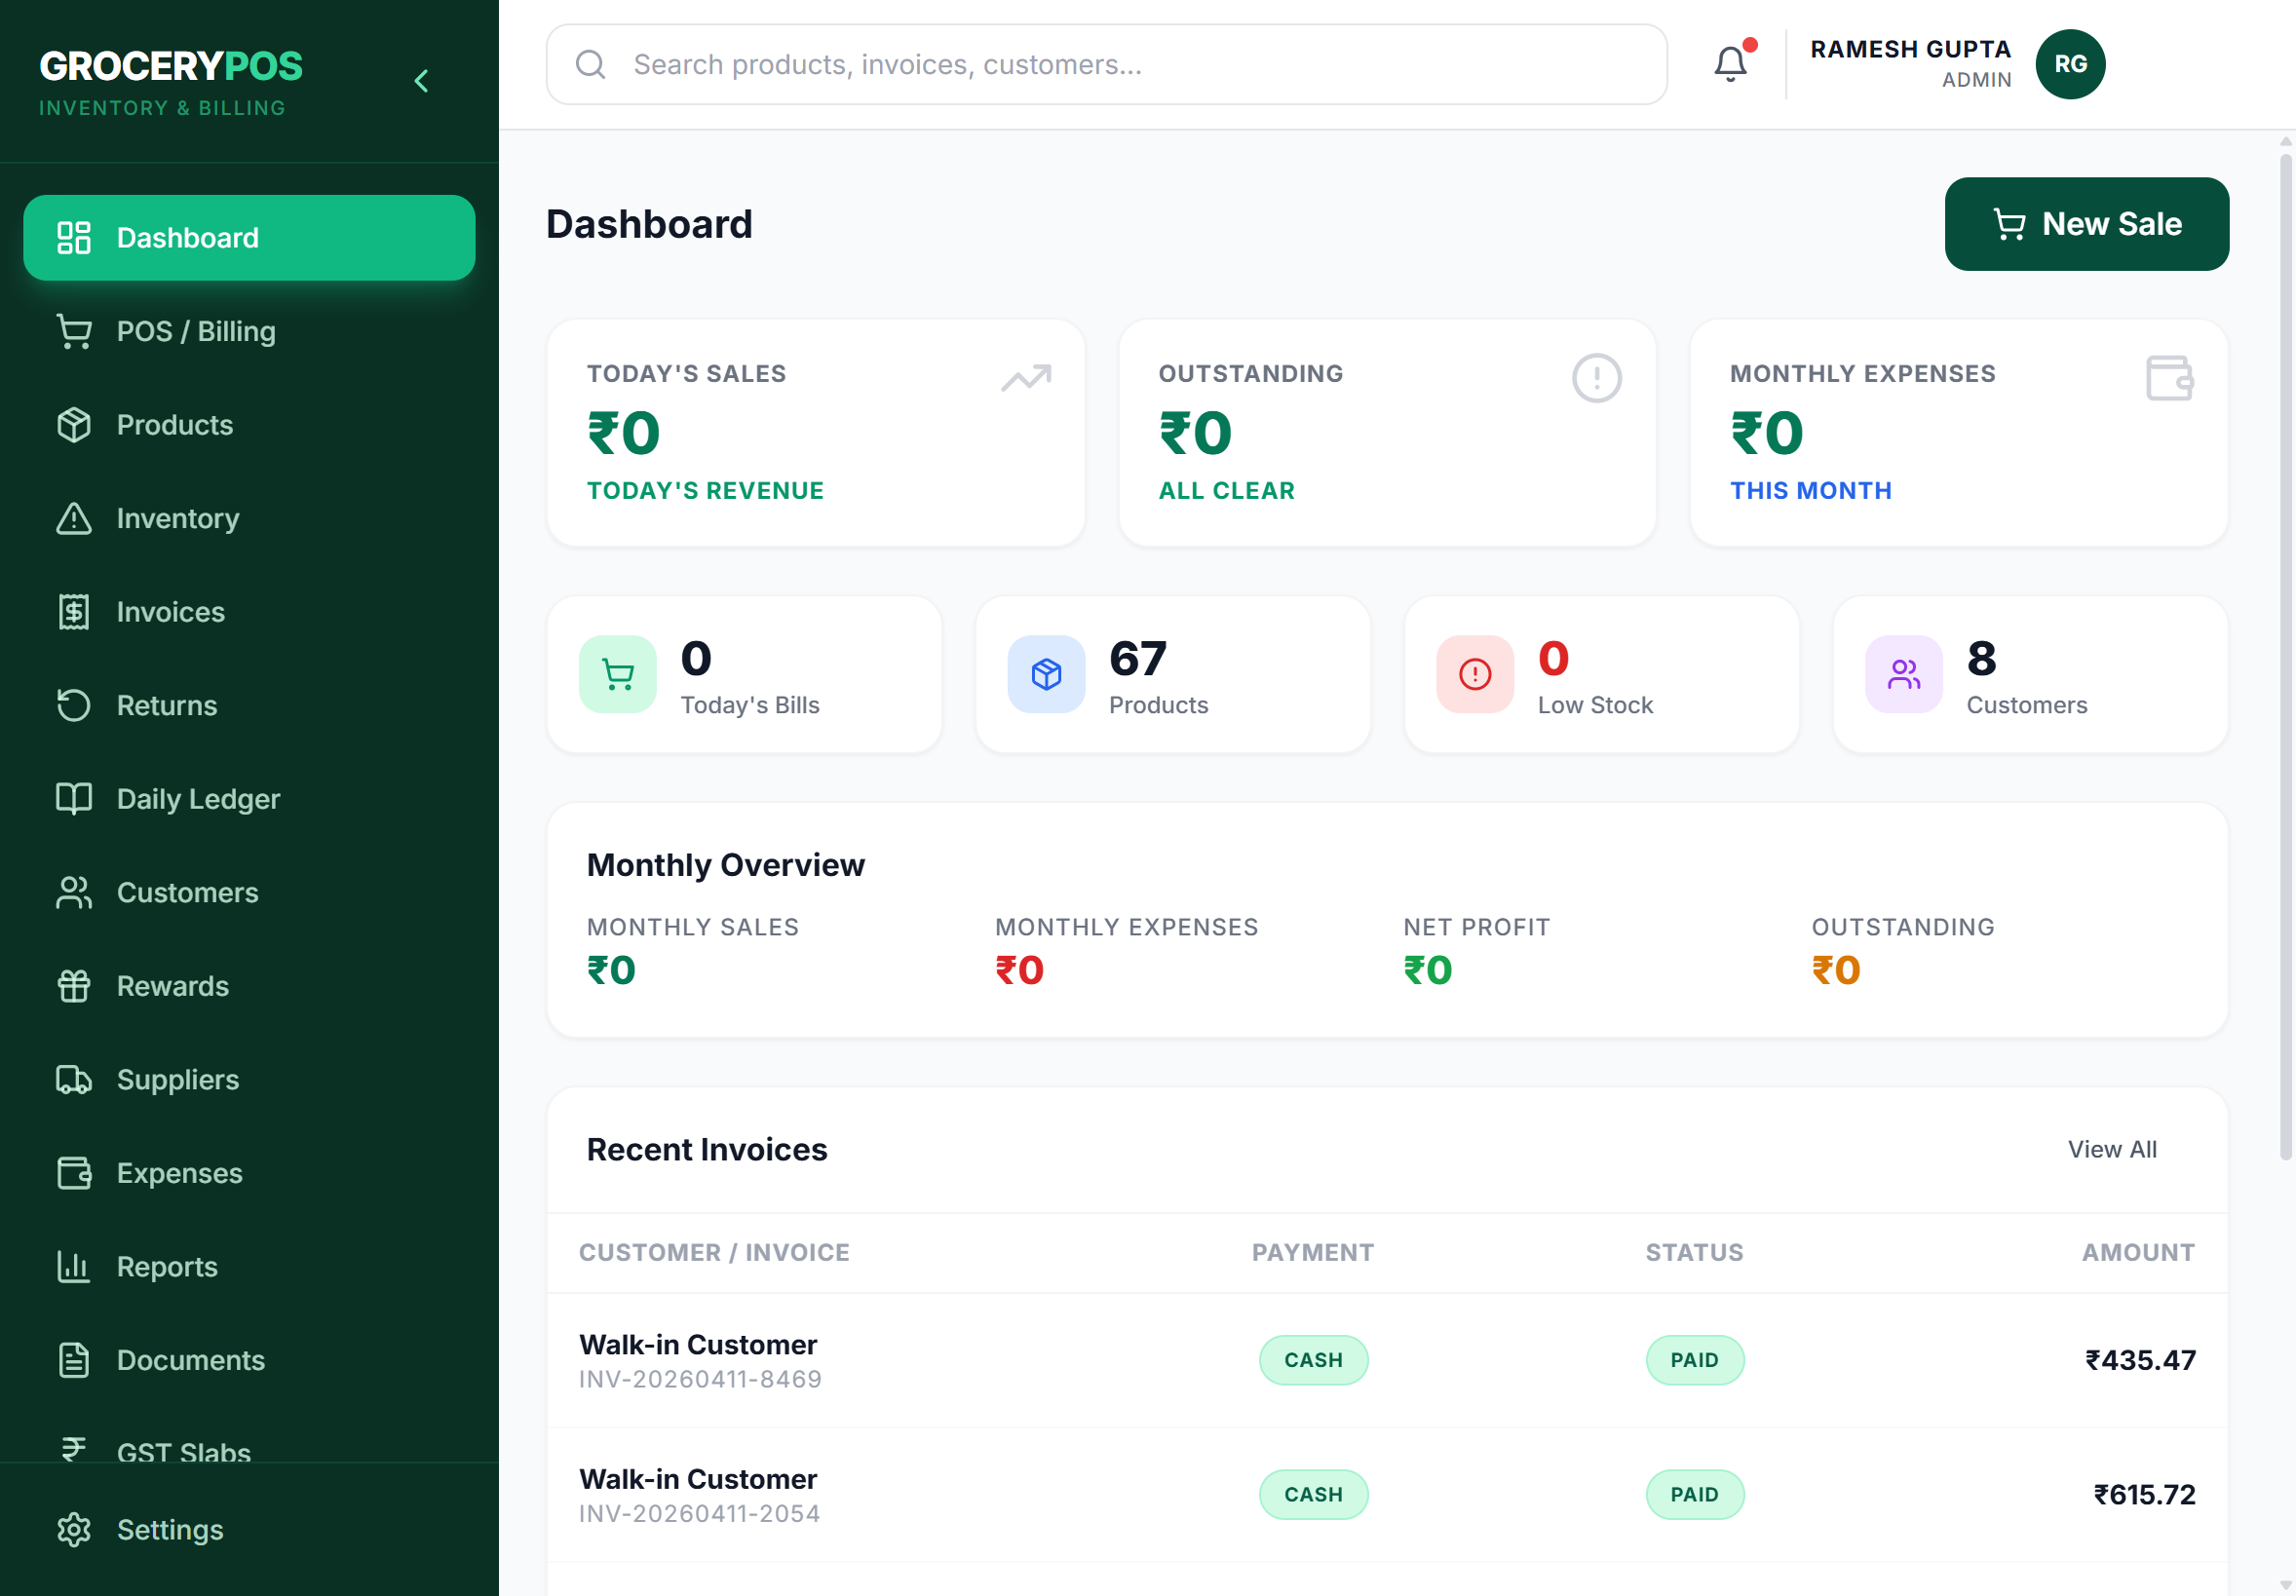The height and width of the screenshot is (1596, 2296).
Task: Click the POS / Billing cart icon
Action: click(x=74, y=332)
